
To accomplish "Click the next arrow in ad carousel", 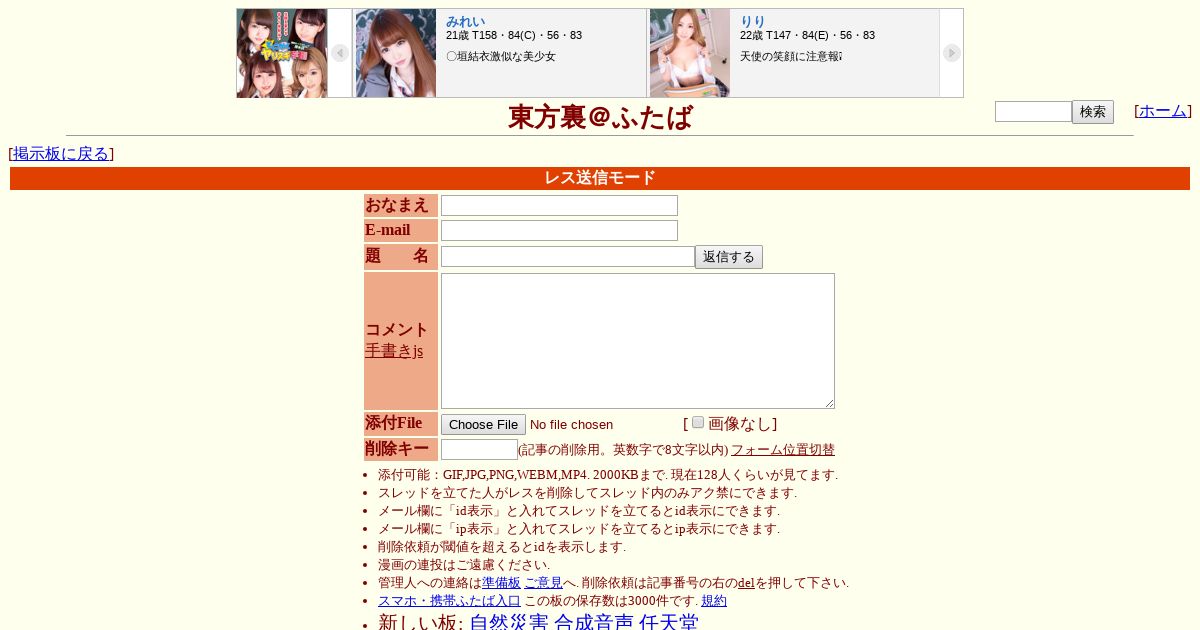I will (x=951, y=53).
